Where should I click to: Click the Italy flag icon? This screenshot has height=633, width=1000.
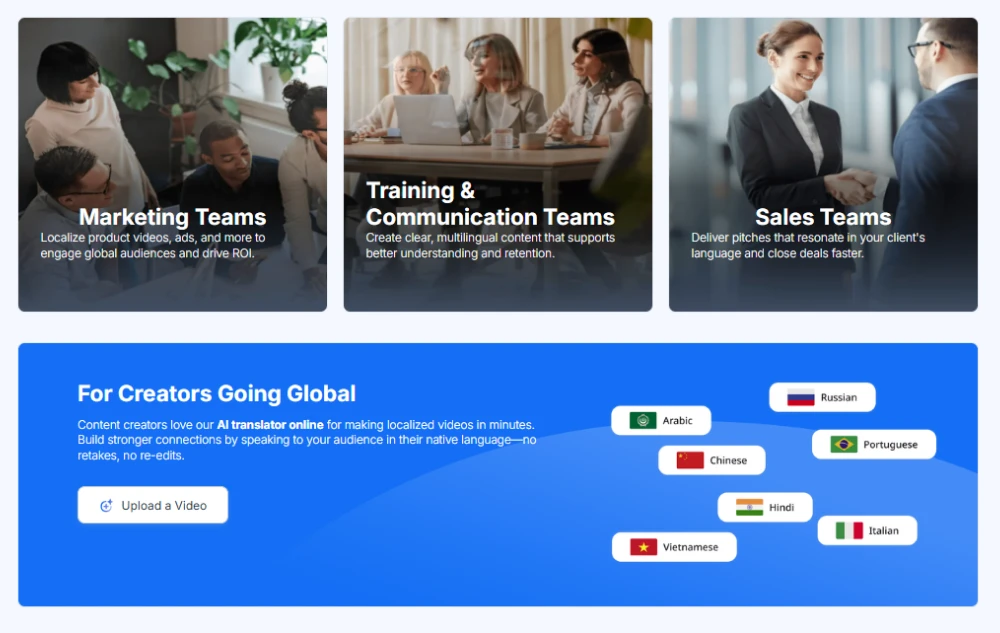[x=849, y=530]
